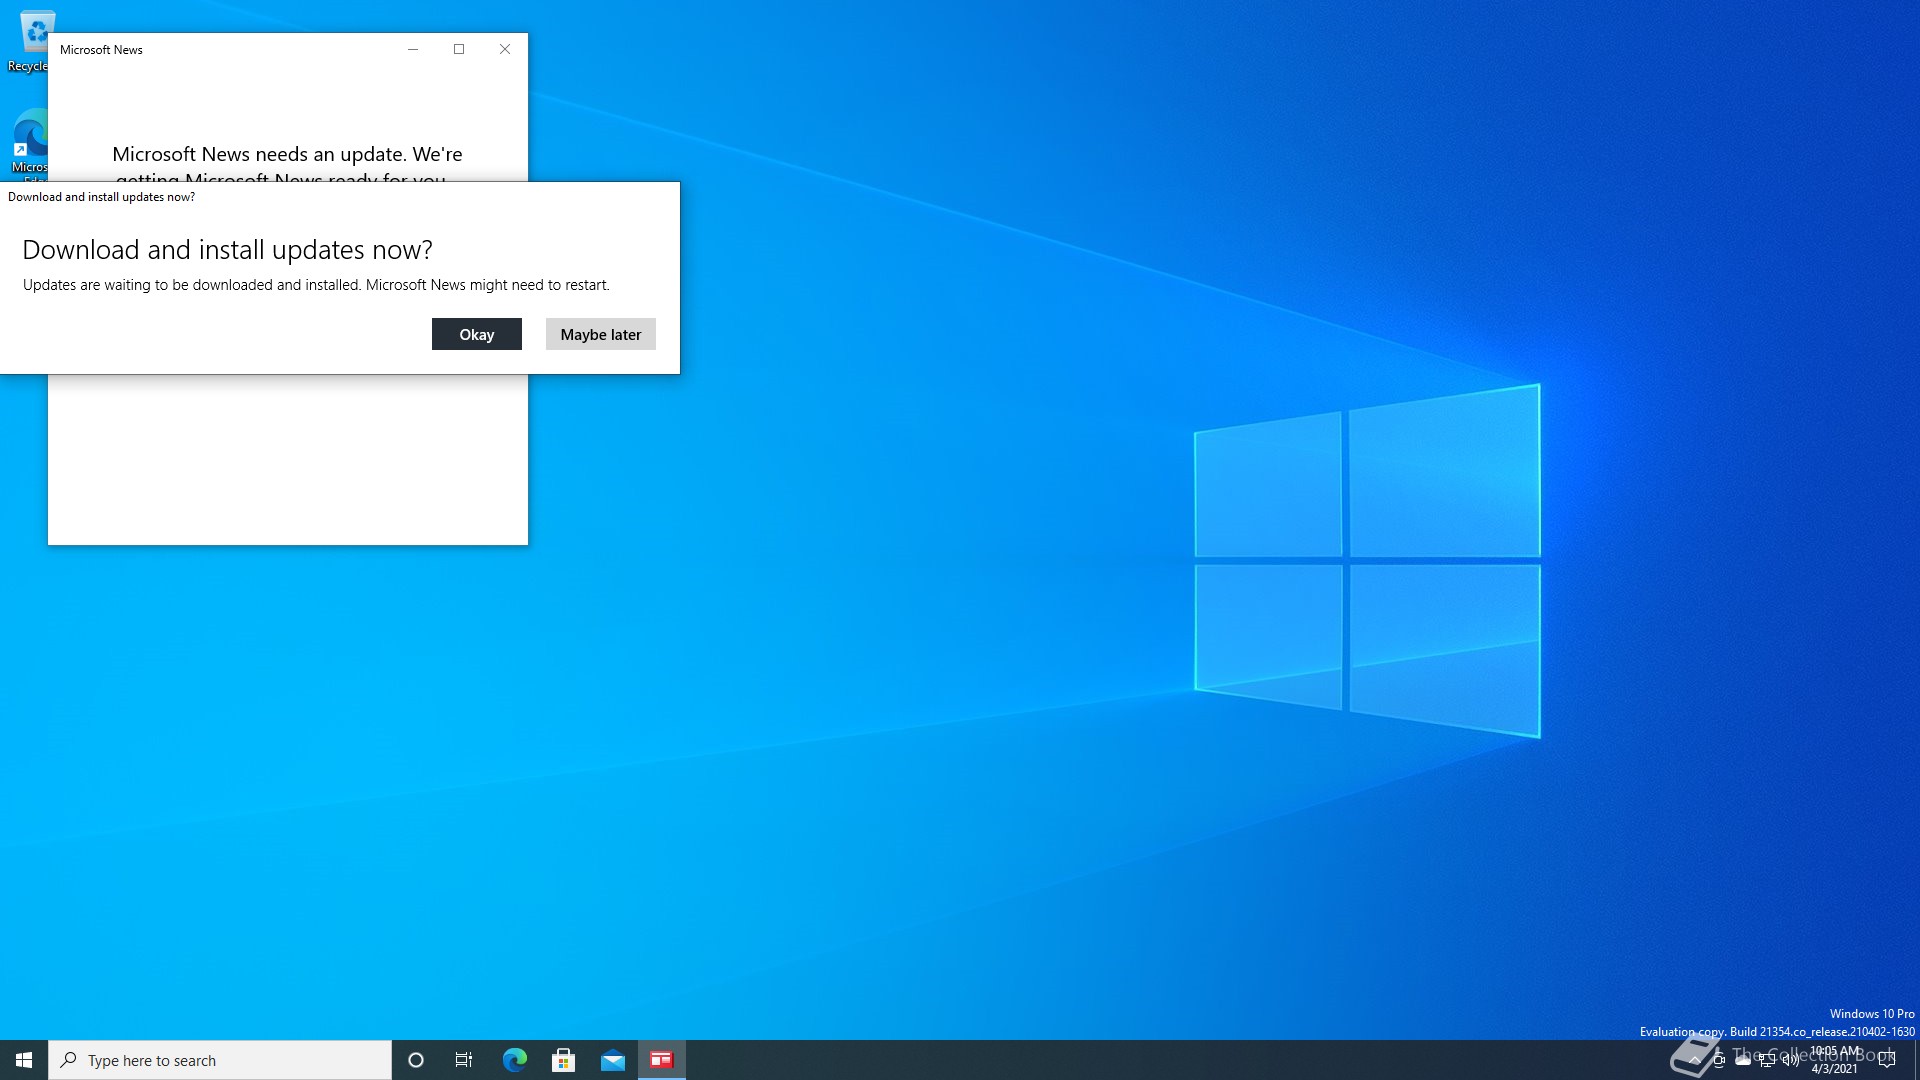Viewport: 1920px width, 1080px height.
Task: Click the Show desktop strip
Action: [1916, 1060]
